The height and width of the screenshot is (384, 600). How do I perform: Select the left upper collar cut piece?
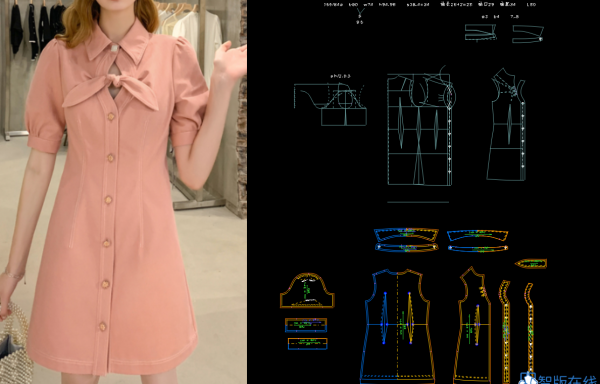pyautogui.click(x=406, y=234)
